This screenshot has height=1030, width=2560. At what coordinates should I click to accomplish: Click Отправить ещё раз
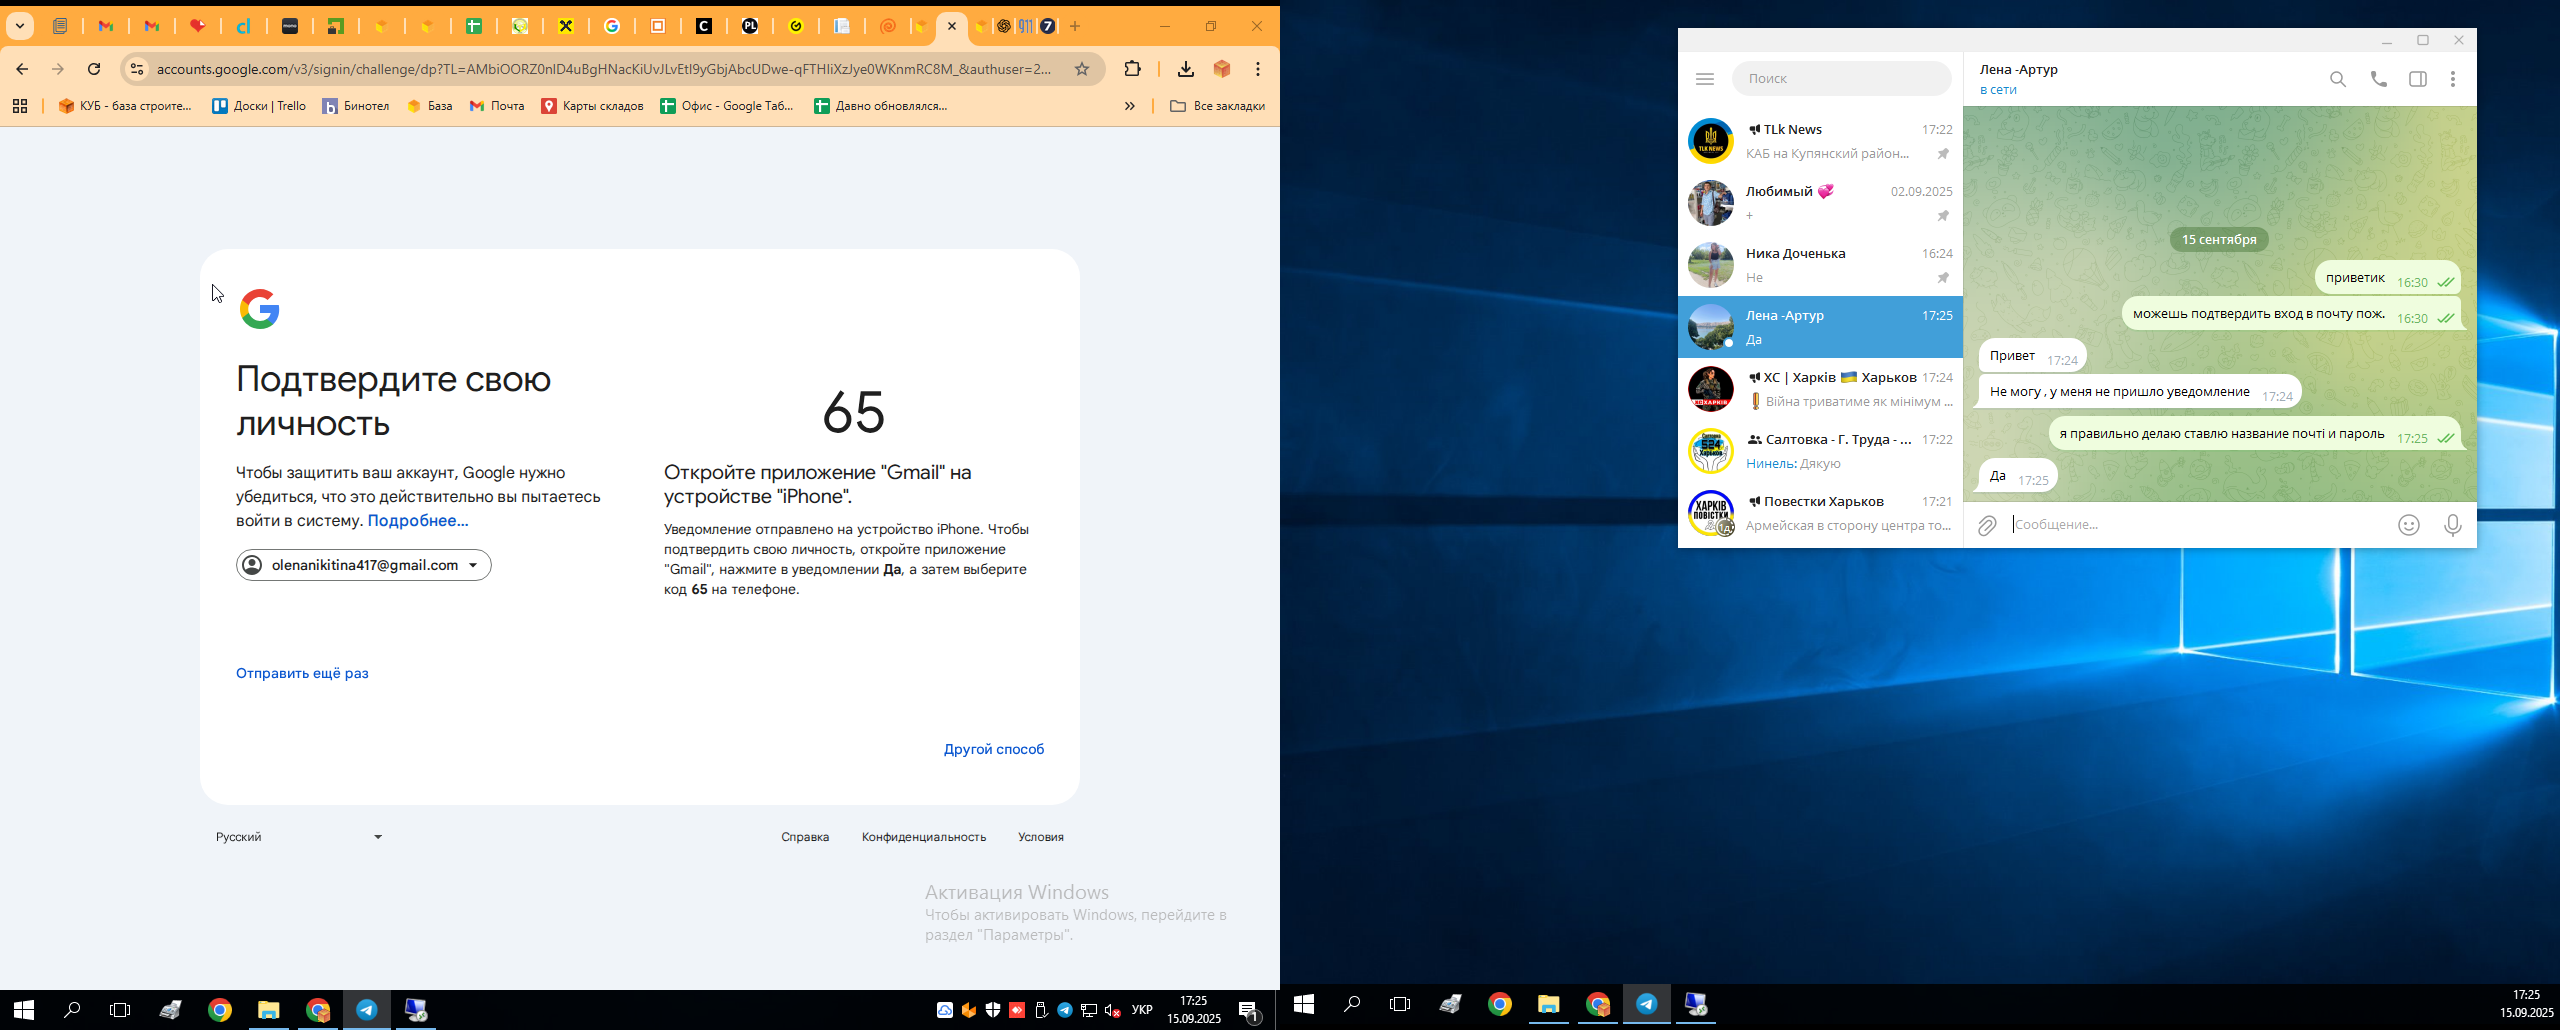[302, 673]
